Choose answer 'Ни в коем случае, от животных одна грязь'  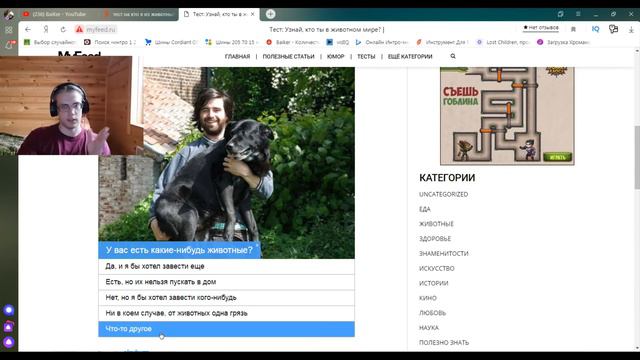[x=226, y=313]
